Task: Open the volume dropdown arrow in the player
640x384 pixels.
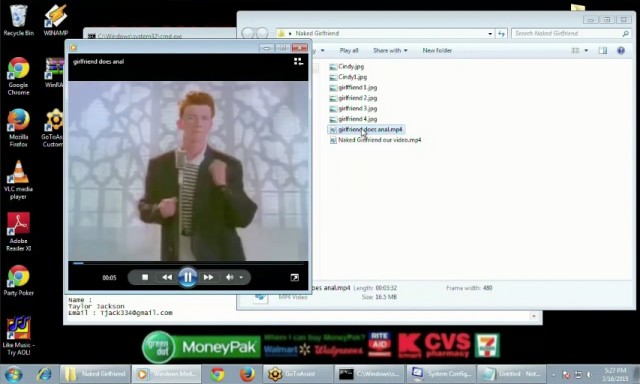Action: tap(241, 277)
